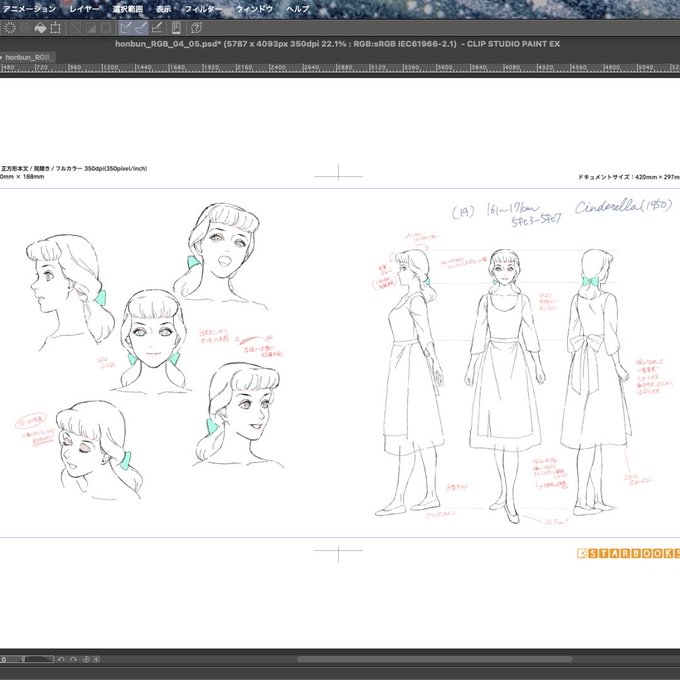Toggle Snap to Ruler icon
This screenshot has height=680, width=680.
point(126,28)
